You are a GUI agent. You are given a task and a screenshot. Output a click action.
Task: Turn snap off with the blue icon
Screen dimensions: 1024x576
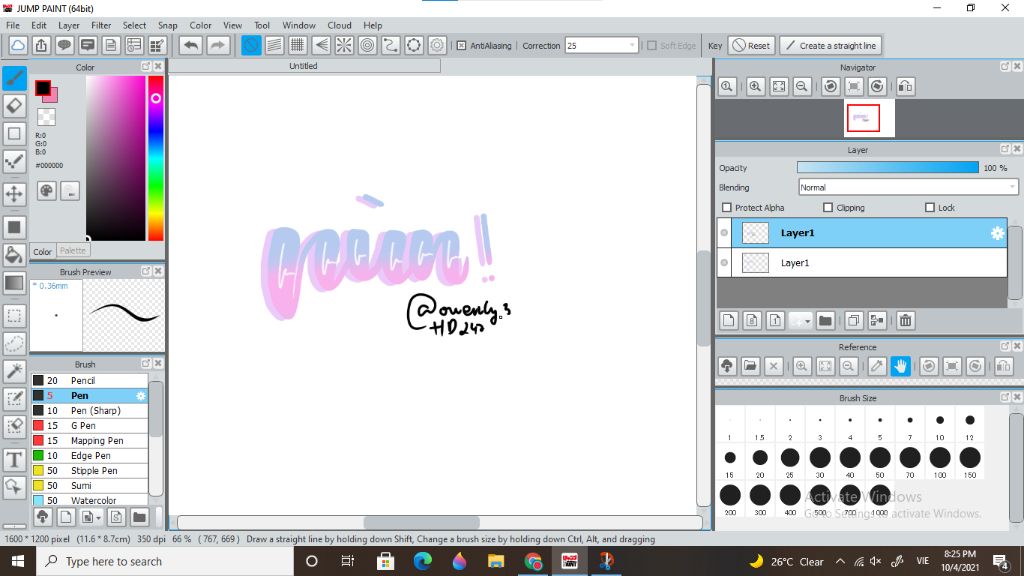[x=251, y=45]
